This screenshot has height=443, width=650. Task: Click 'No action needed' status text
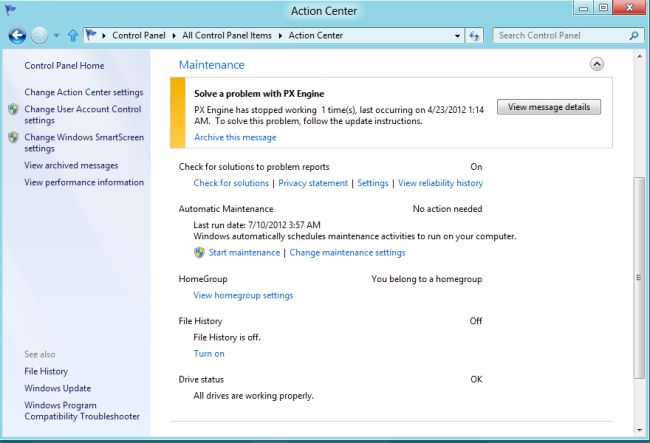pos(447,209)
